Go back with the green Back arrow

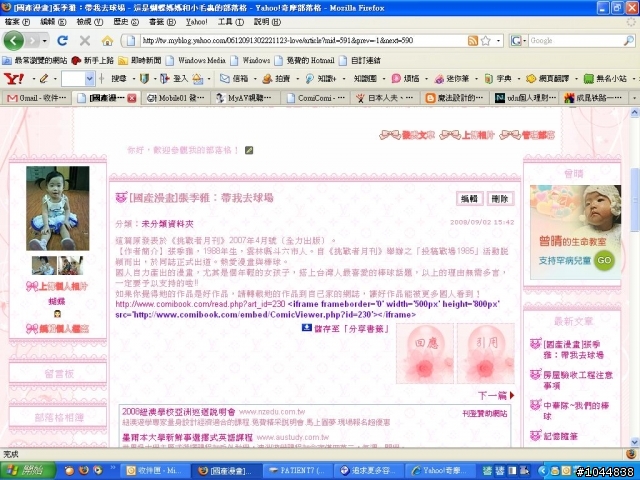[13, 40]
